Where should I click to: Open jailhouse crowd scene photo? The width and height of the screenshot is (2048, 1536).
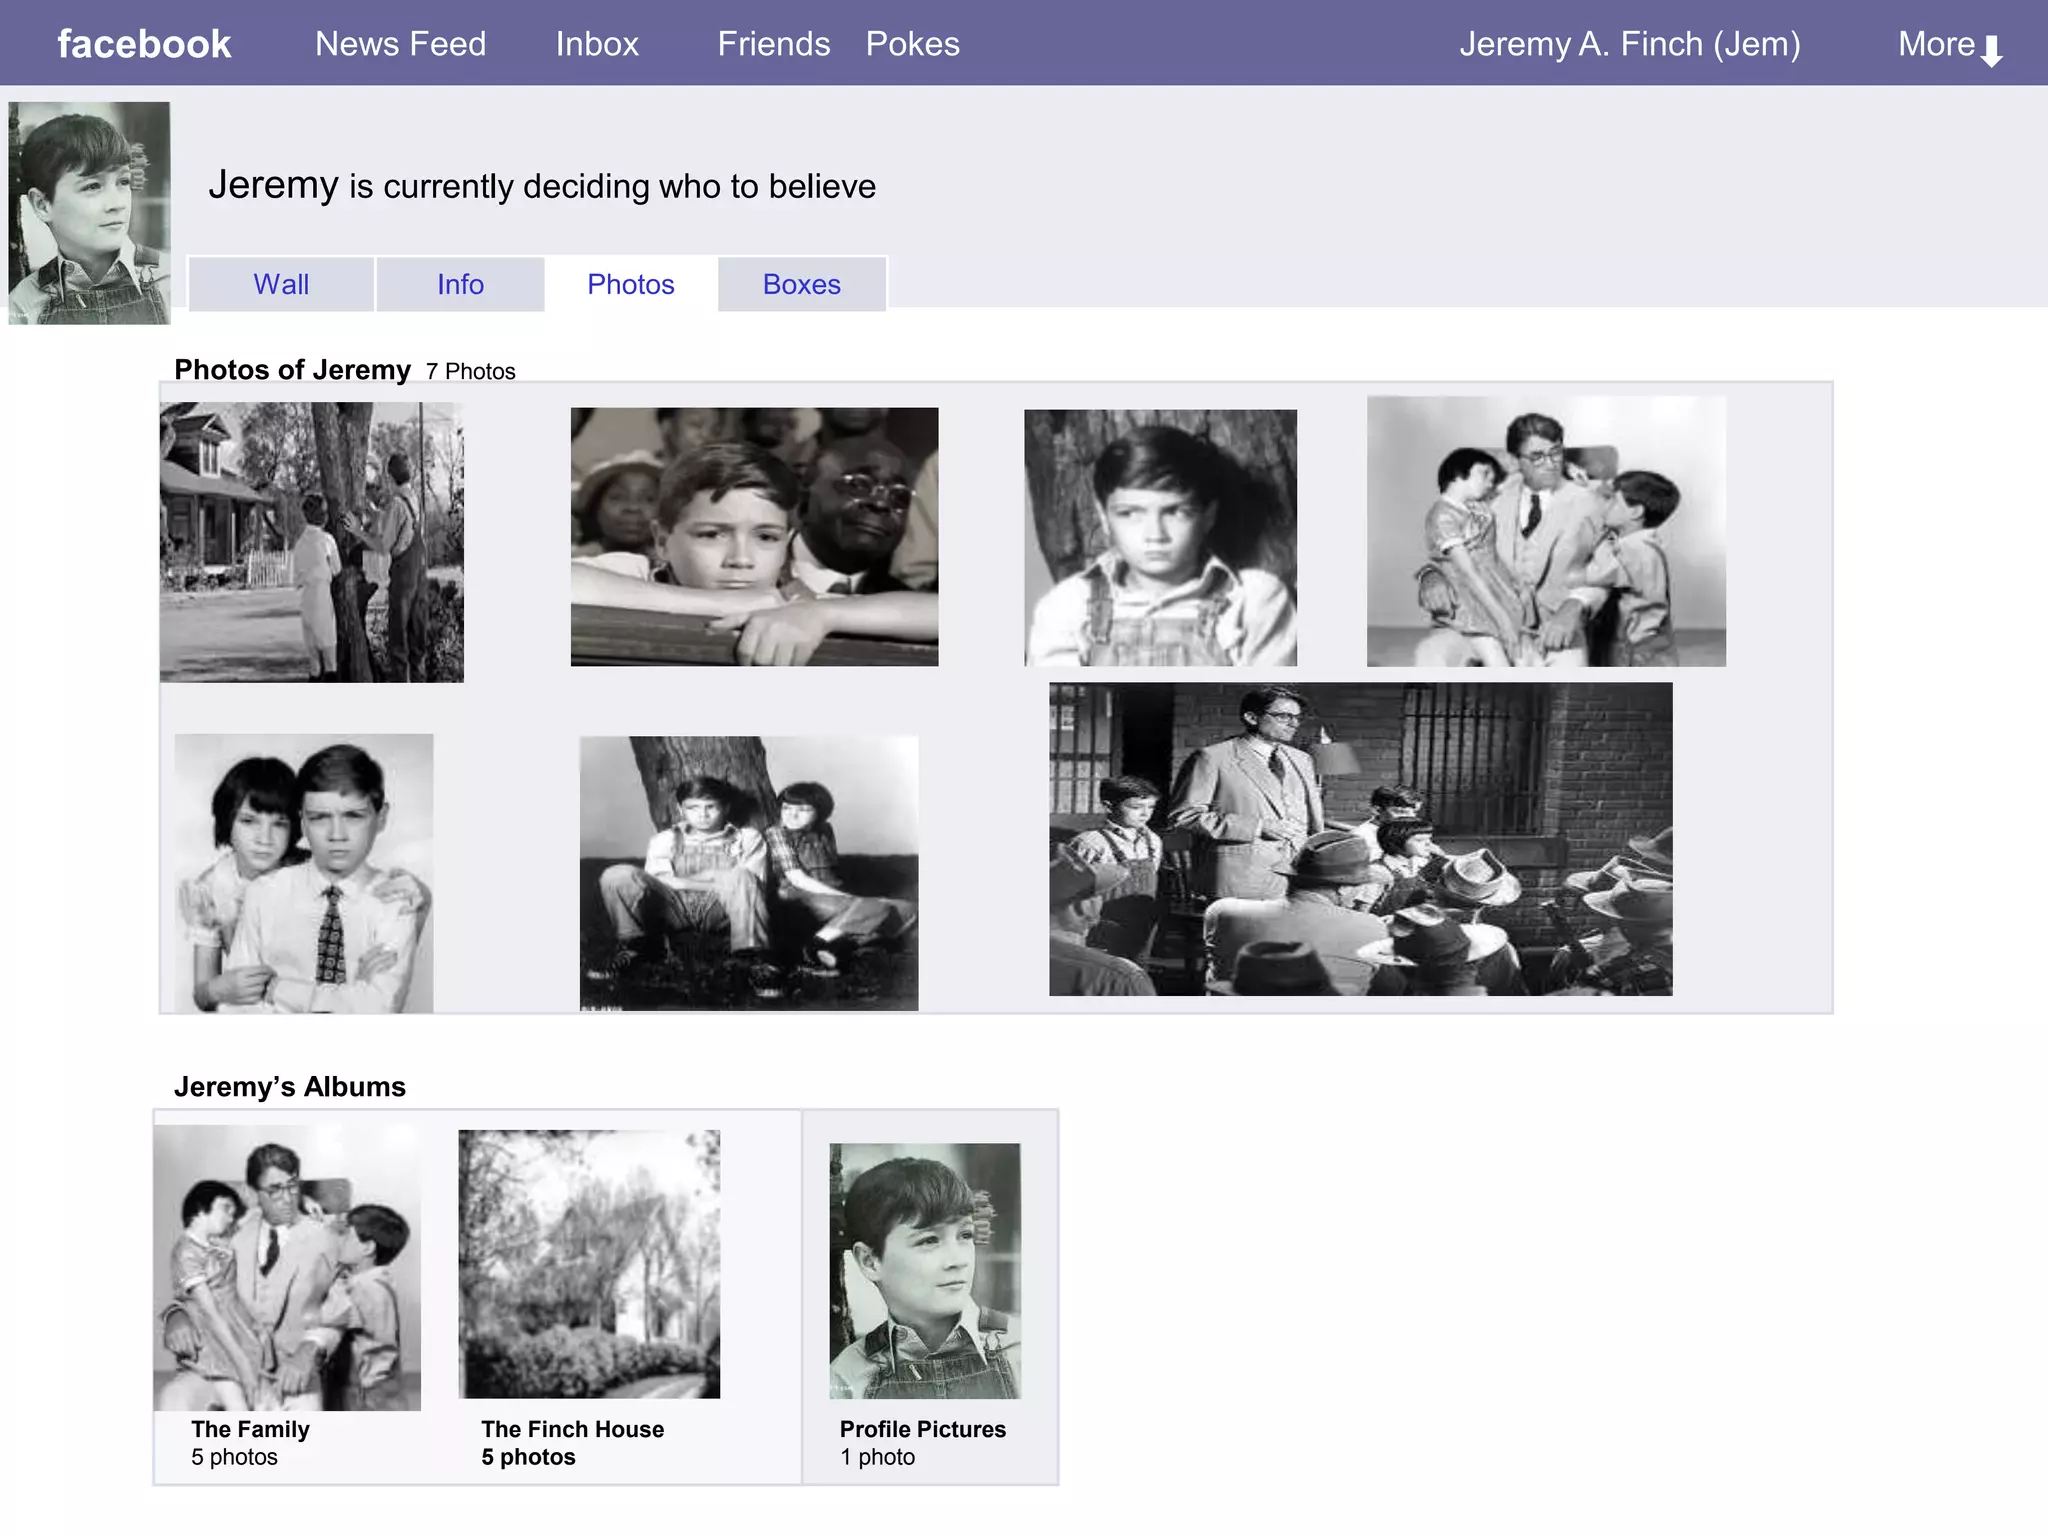1360,838
